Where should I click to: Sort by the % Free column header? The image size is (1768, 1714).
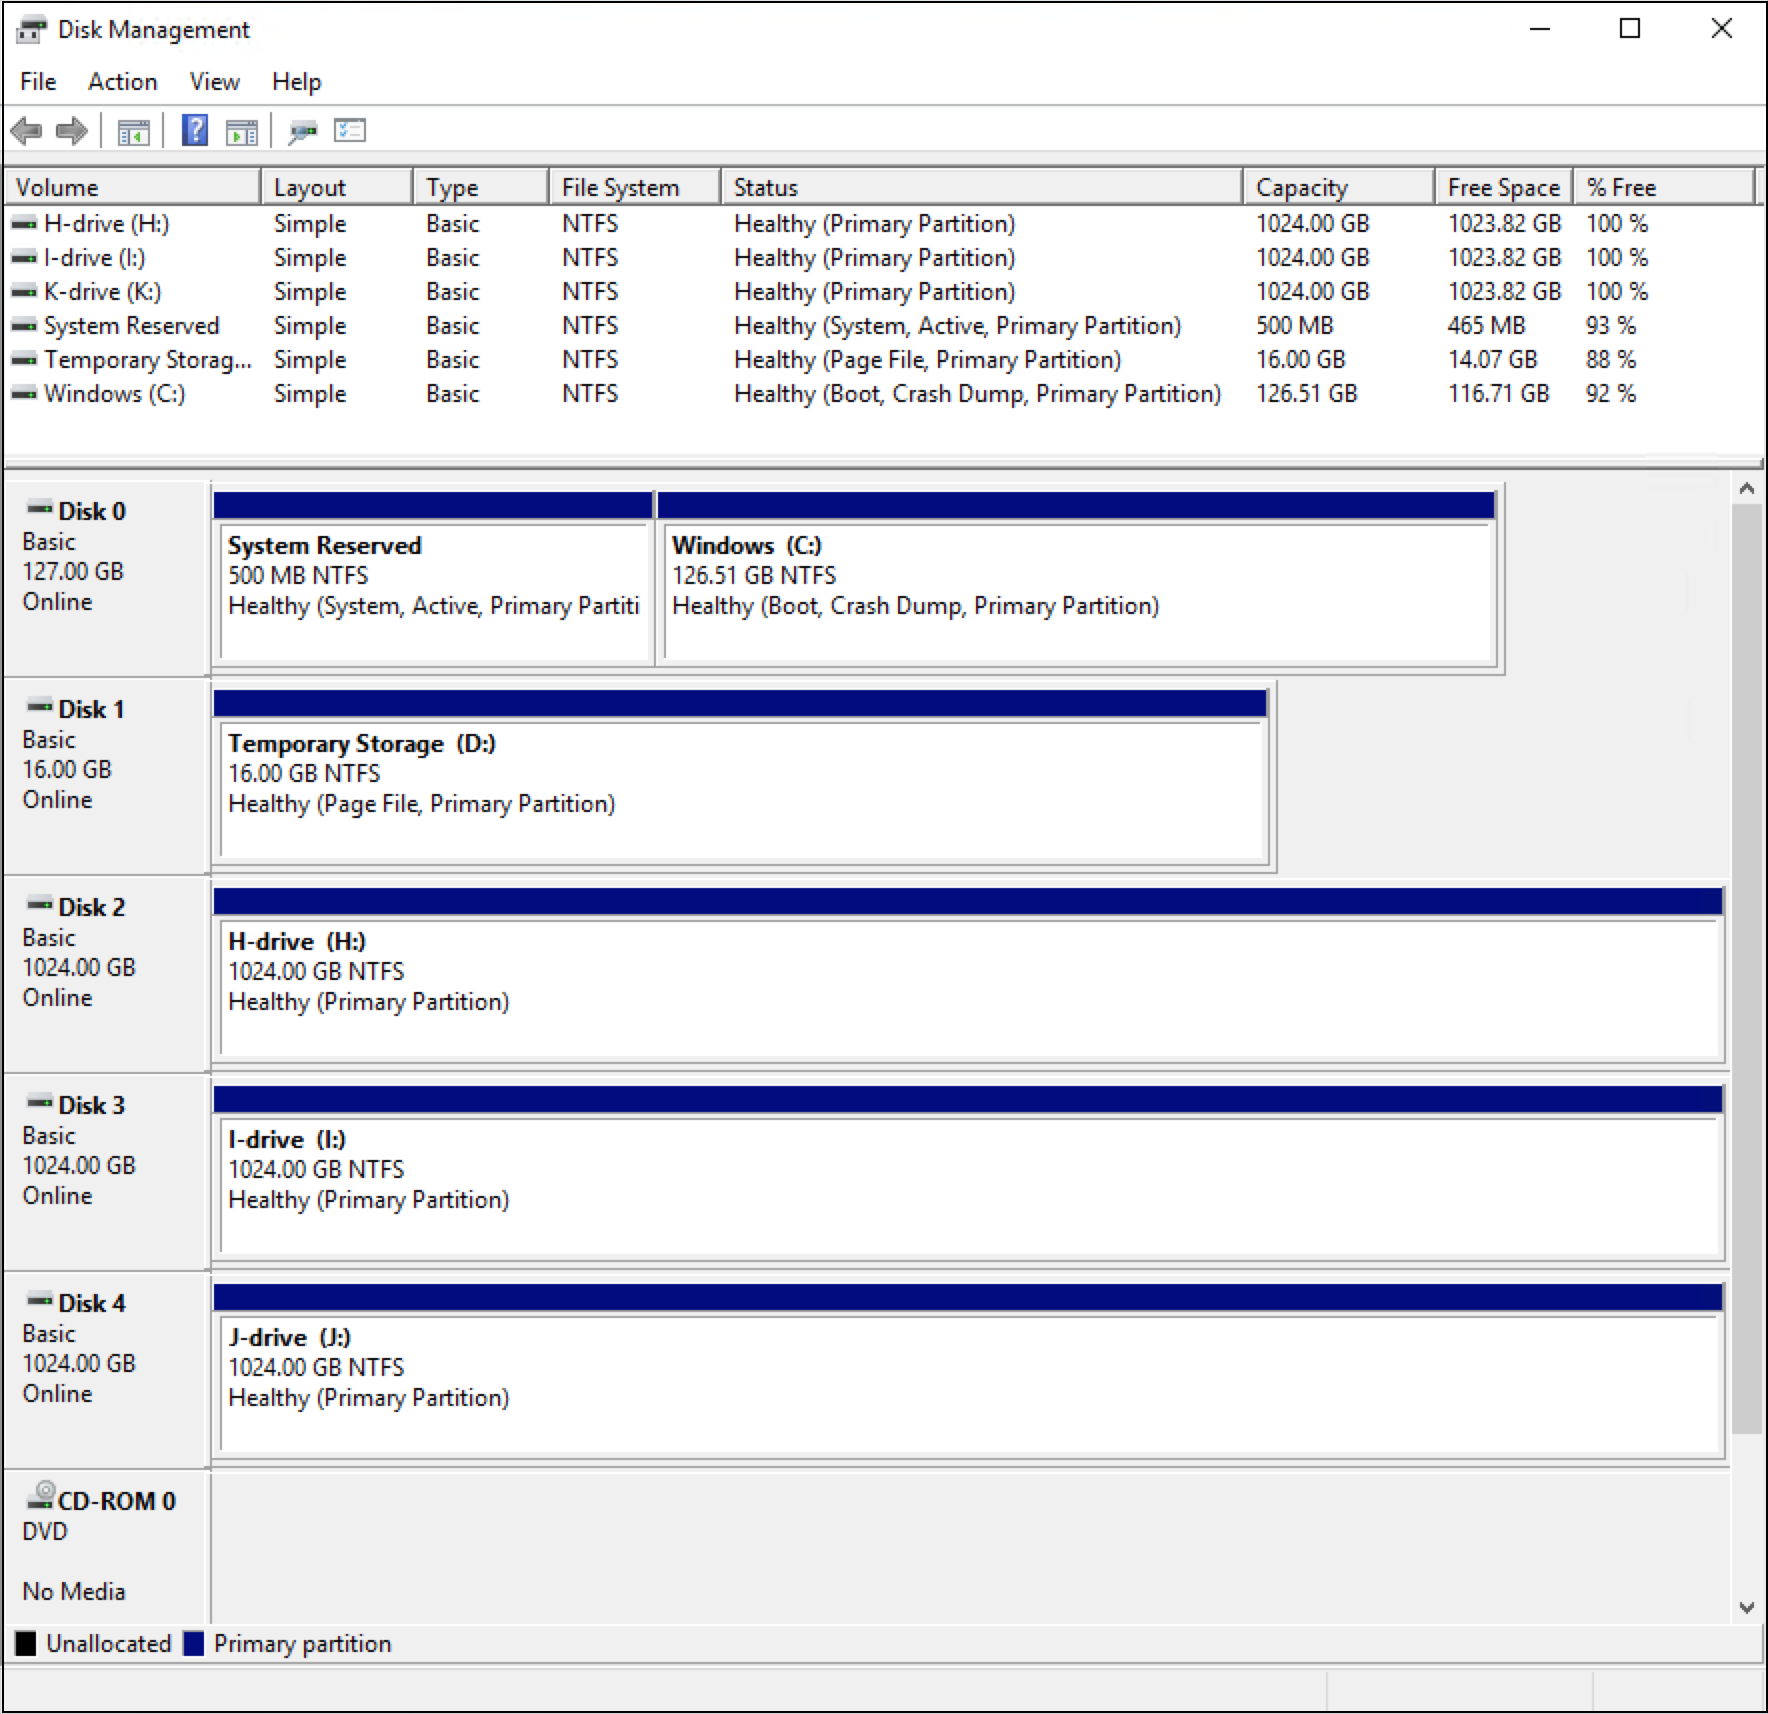1664,187
